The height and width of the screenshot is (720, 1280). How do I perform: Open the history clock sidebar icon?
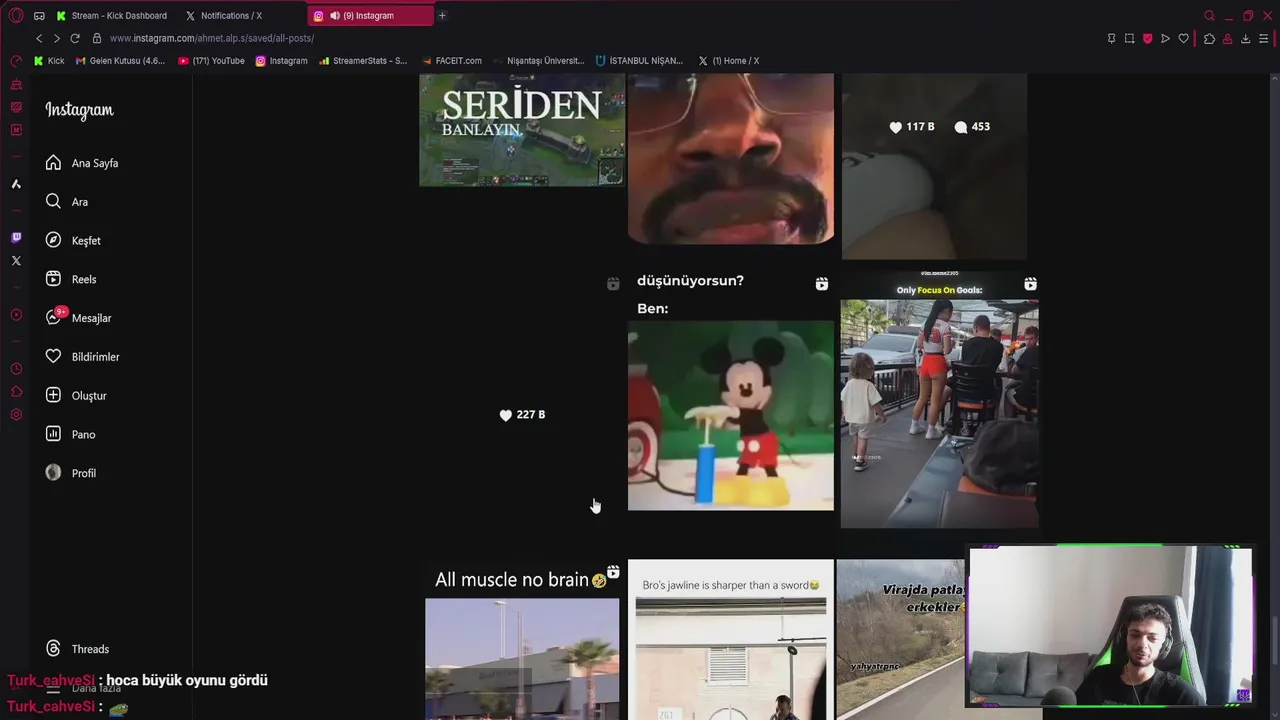[x=16, y=369]
